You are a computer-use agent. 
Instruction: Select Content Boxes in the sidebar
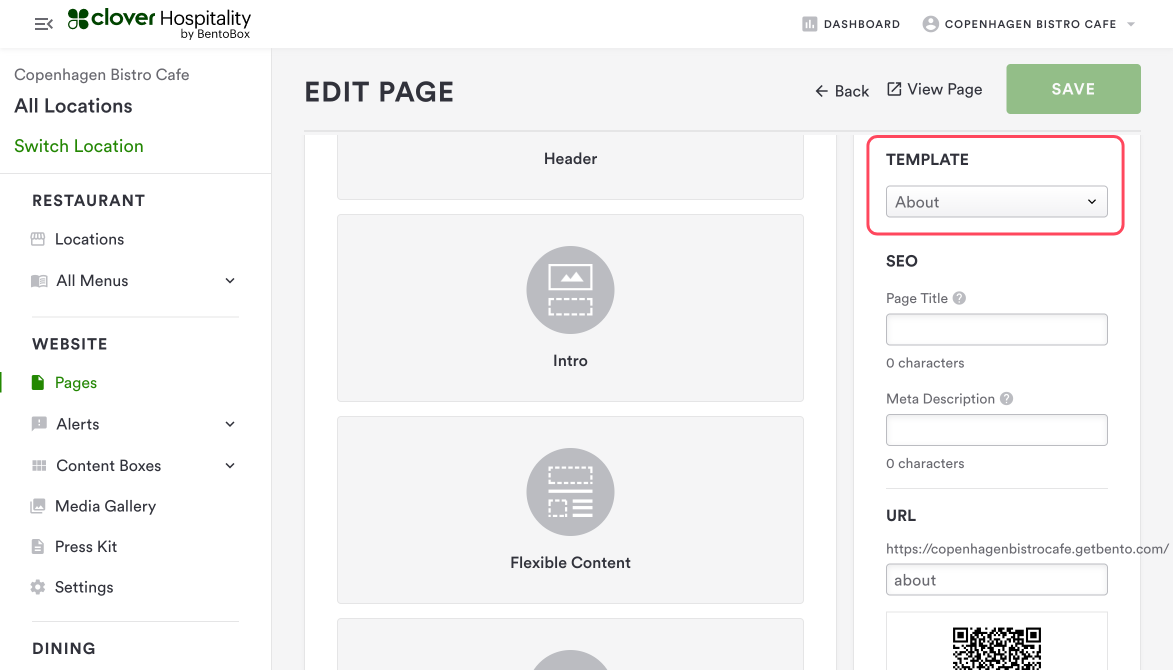(x=108, y=466)
